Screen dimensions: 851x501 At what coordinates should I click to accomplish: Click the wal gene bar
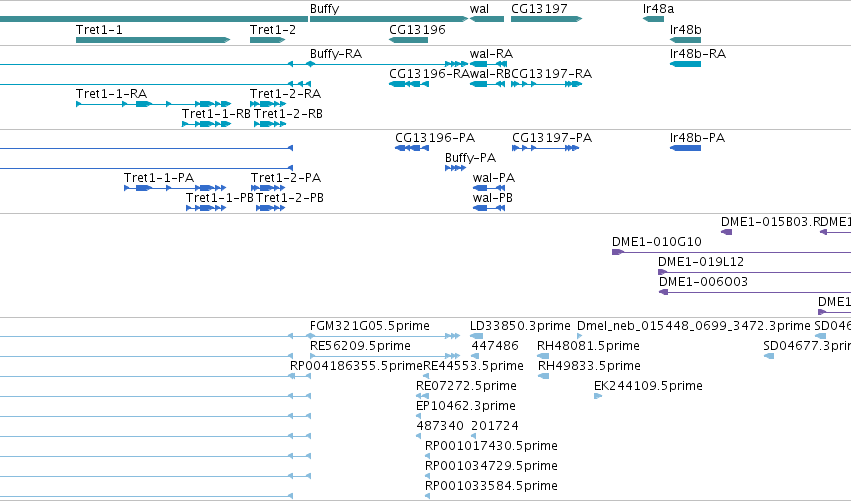click(x=487, y=19)
